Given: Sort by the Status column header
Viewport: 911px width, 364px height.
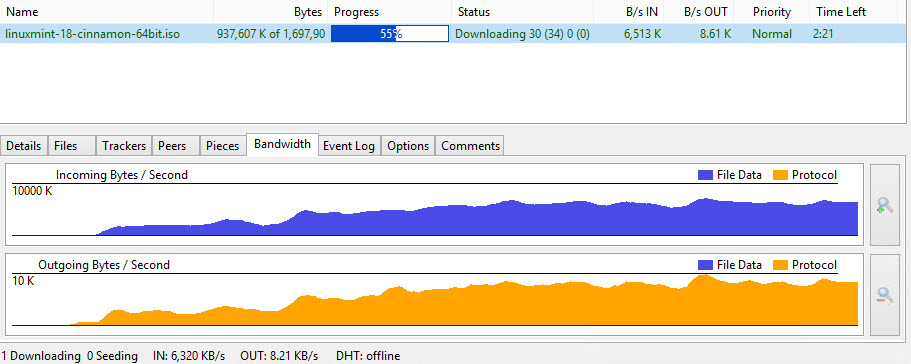Looking at the screenshot, I should pos(522,12).
